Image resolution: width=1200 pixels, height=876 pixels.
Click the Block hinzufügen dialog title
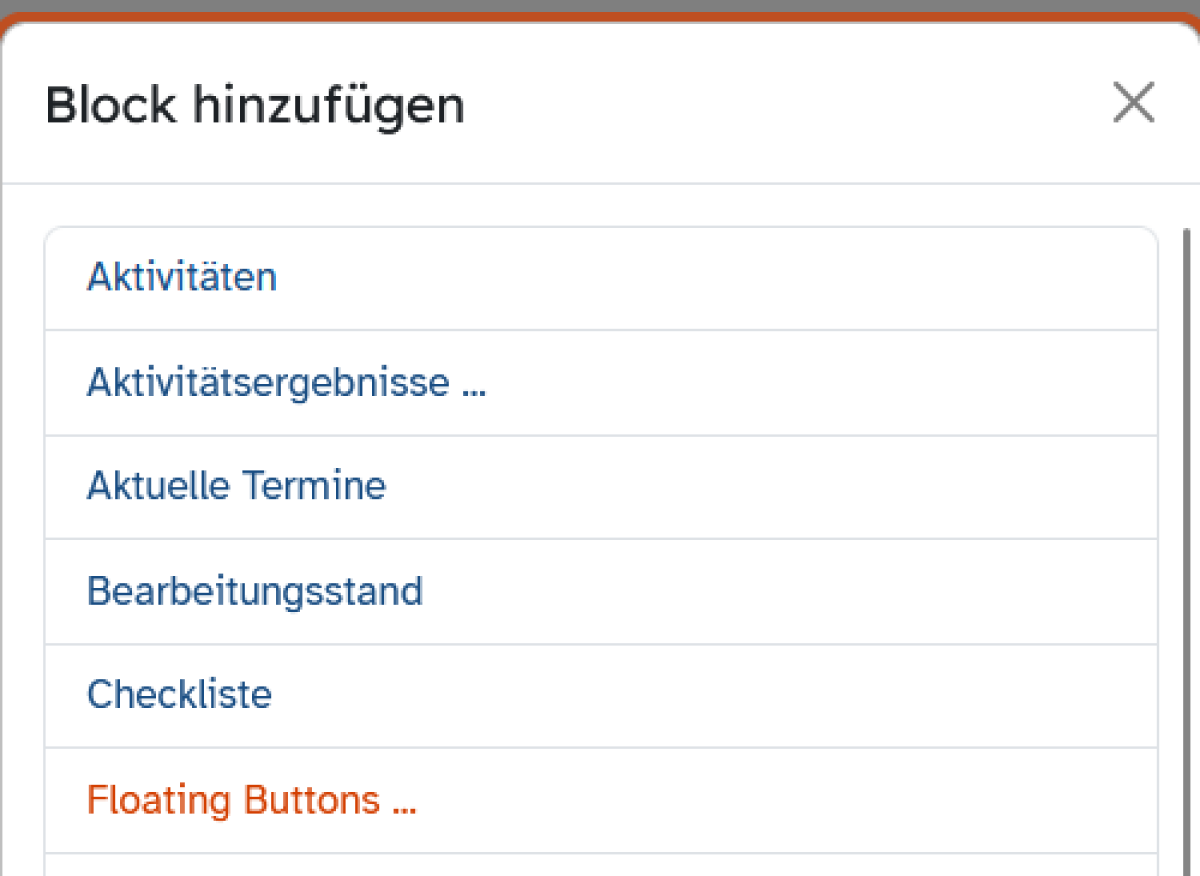point(255,105)
